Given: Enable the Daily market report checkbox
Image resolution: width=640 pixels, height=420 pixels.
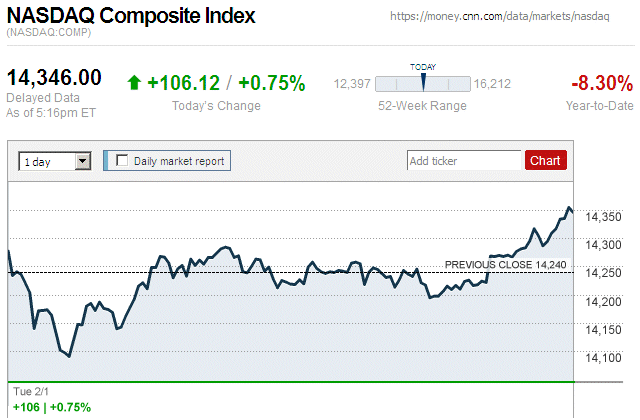Looking at the screenshot, I should [123, 160].
